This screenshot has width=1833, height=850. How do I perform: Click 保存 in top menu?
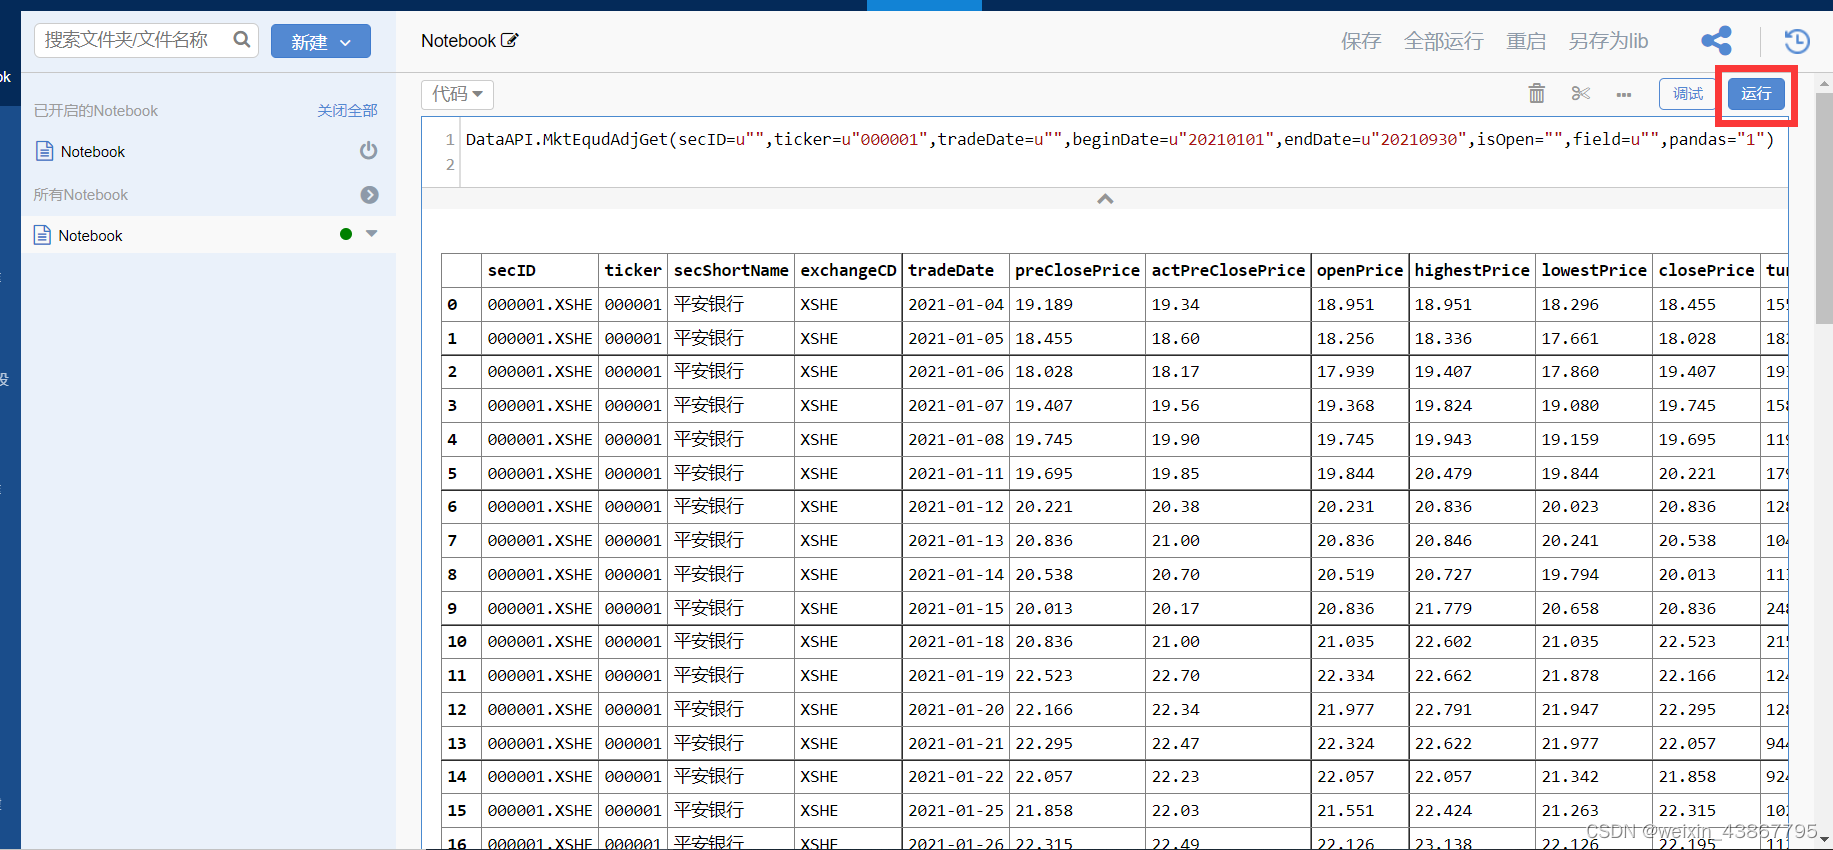[x=1360, y=41]
